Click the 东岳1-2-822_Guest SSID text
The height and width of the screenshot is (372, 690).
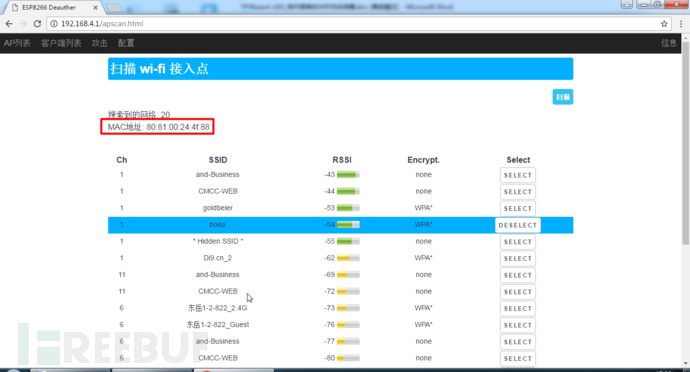click(218, 324)
